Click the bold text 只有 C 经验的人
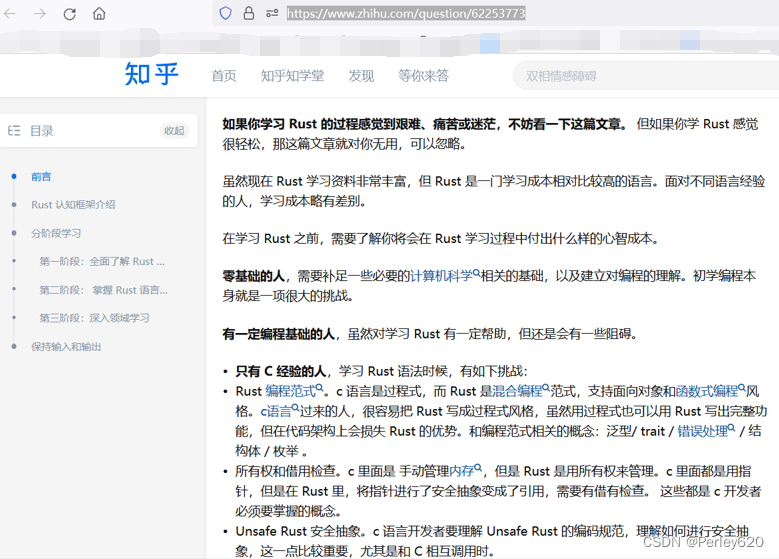779x559 pixels. 281,371
